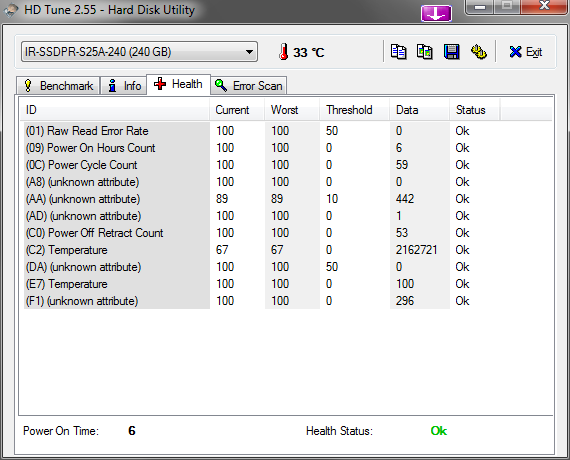
Task: Minimize the HD Tune window
Action: [480, 7]
